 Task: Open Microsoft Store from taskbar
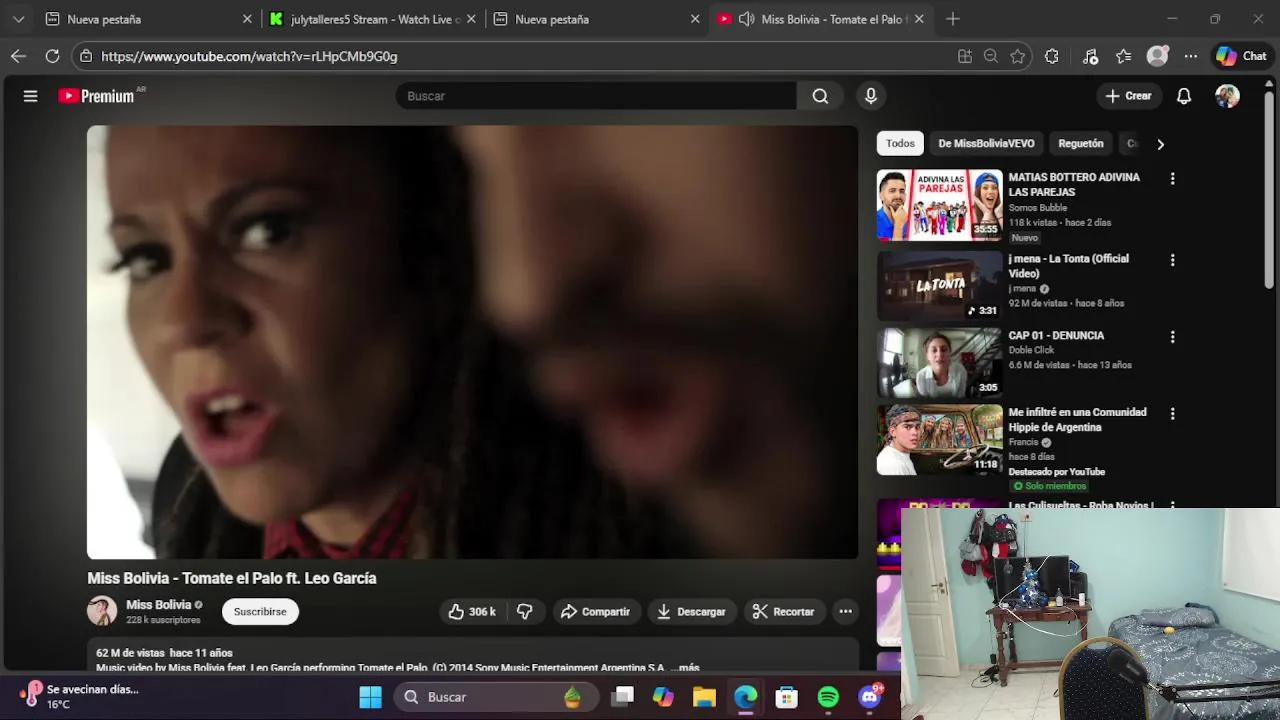(x=787, y=697)
